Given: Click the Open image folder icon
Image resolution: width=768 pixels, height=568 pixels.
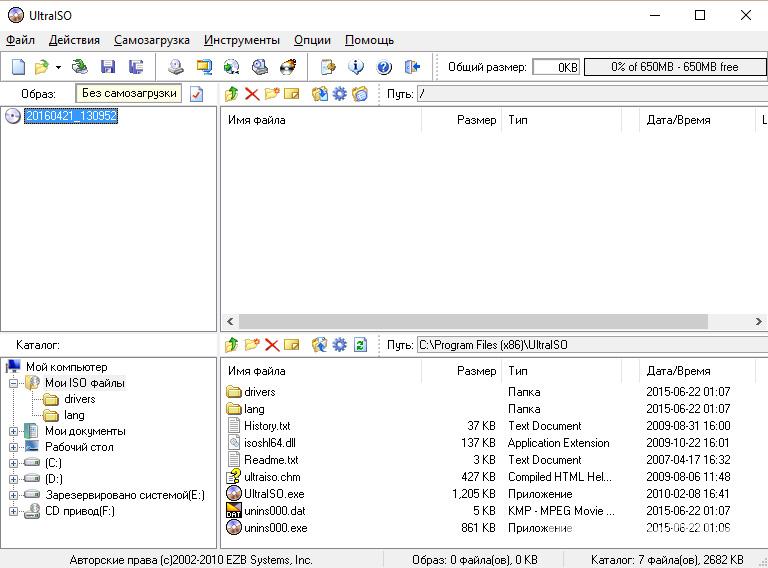Looking at the screenshot, I should 42,67.
